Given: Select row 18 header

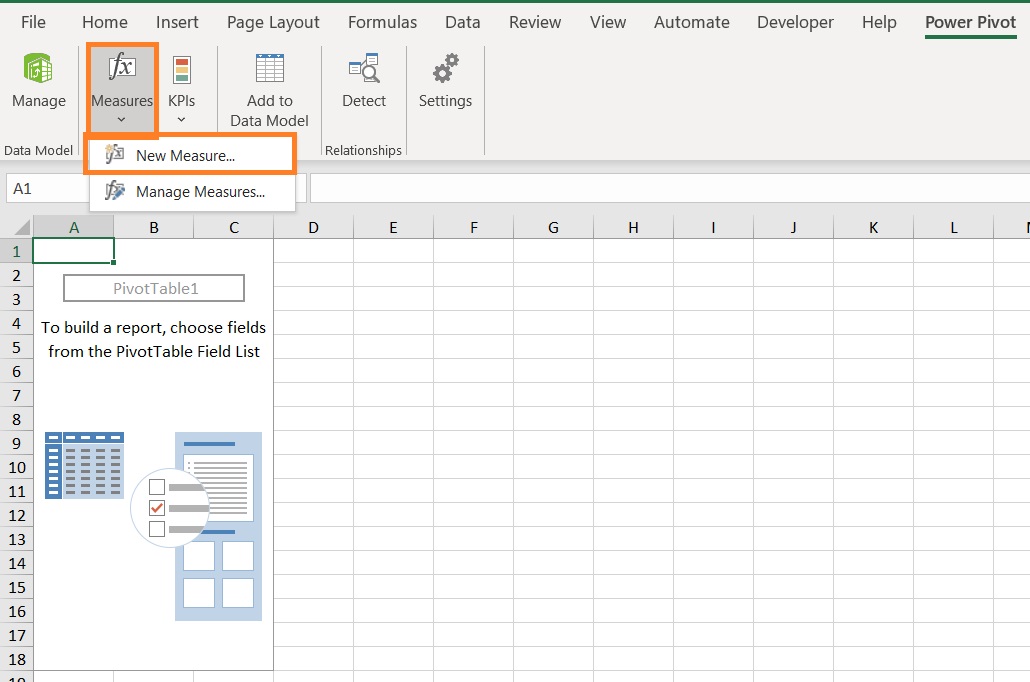Looking at the screenshot, I should (16, 659).
